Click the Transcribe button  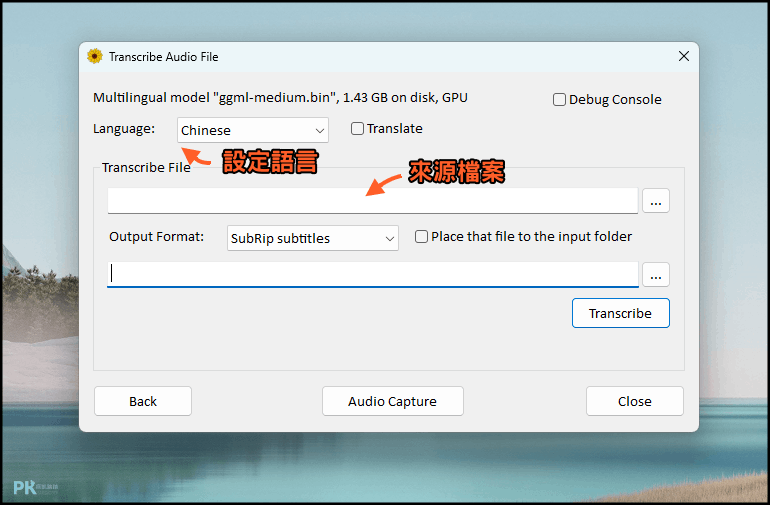[x=621, y=313]
